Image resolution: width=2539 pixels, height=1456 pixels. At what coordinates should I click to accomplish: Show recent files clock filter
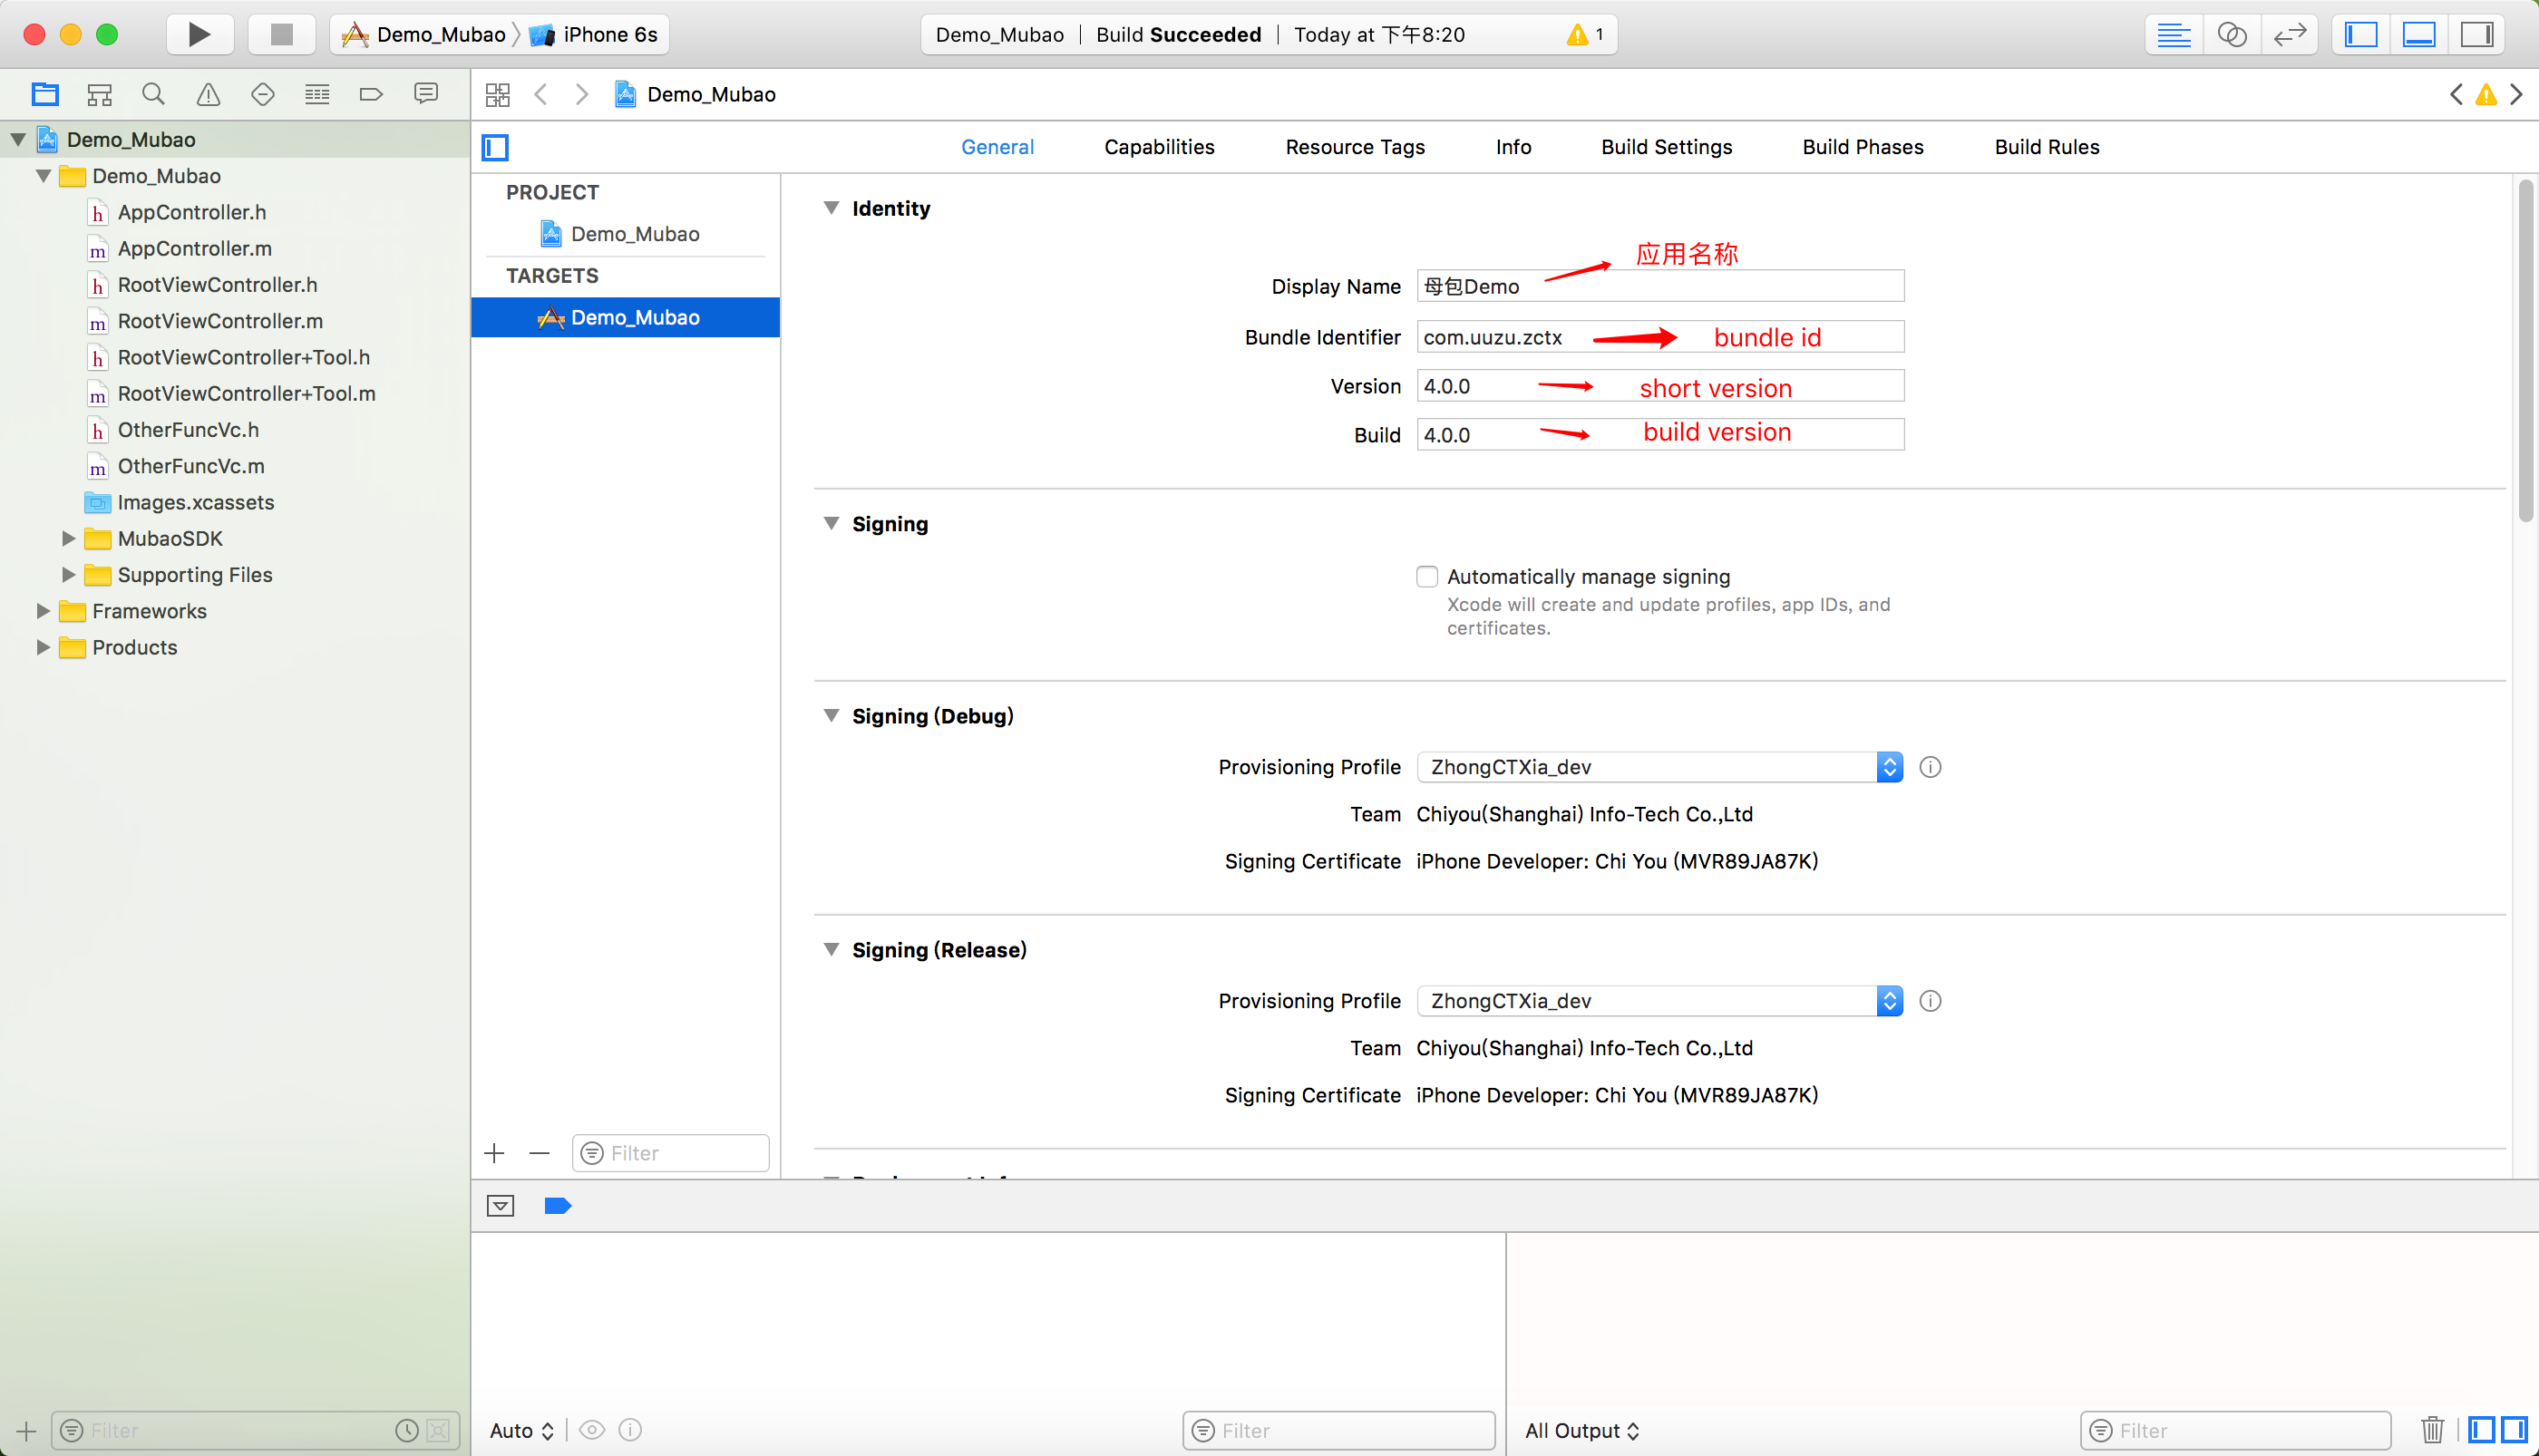407,1430
